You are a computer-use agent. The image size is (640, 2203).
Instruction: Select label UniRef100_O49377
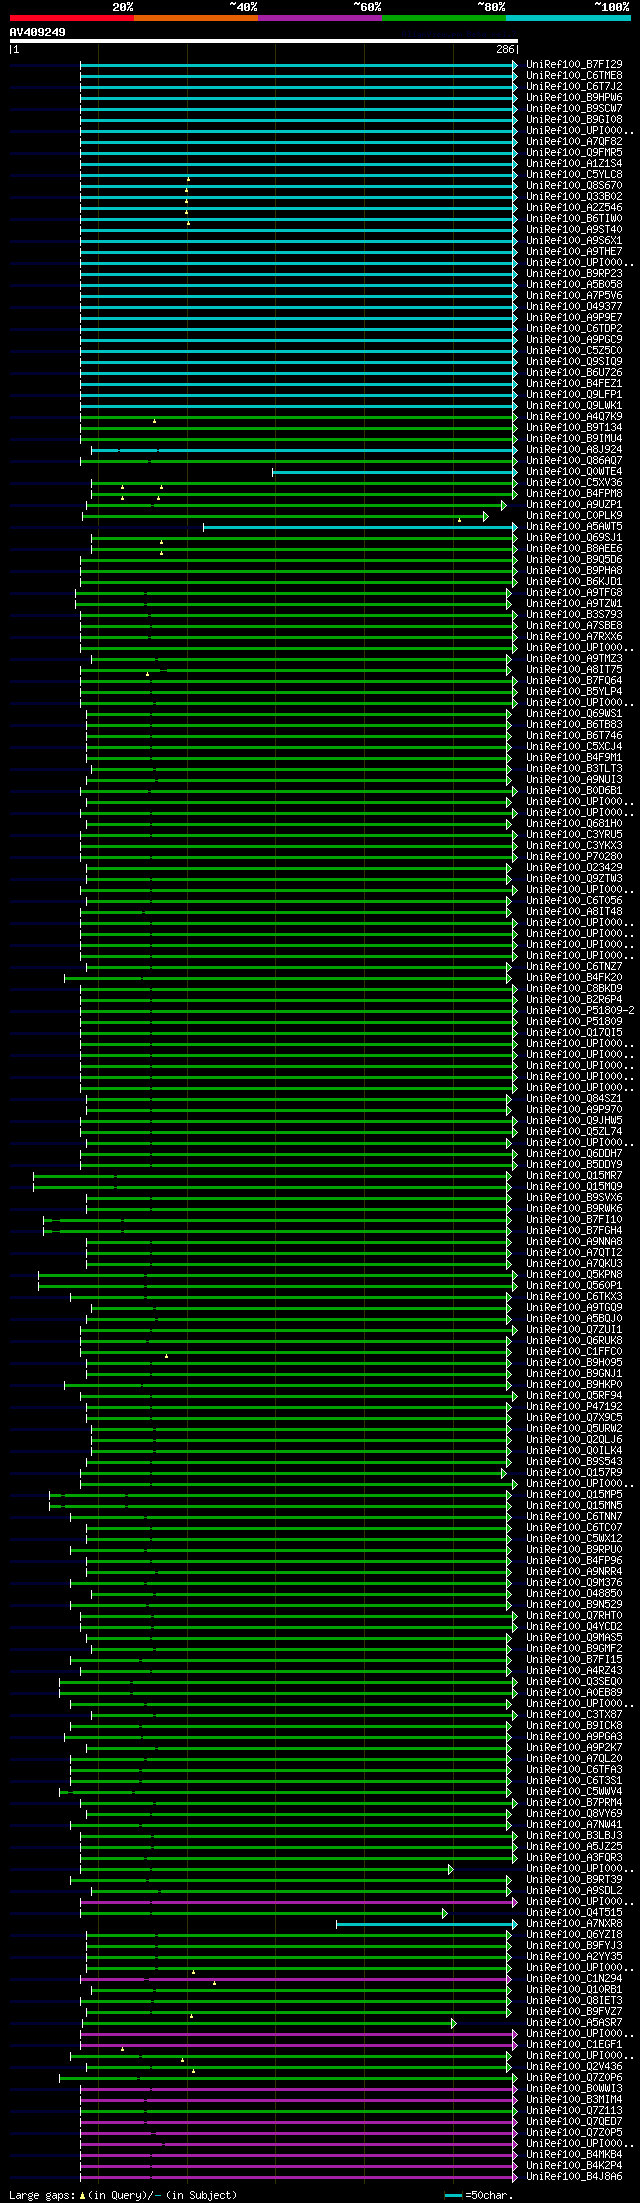point(574,307)
